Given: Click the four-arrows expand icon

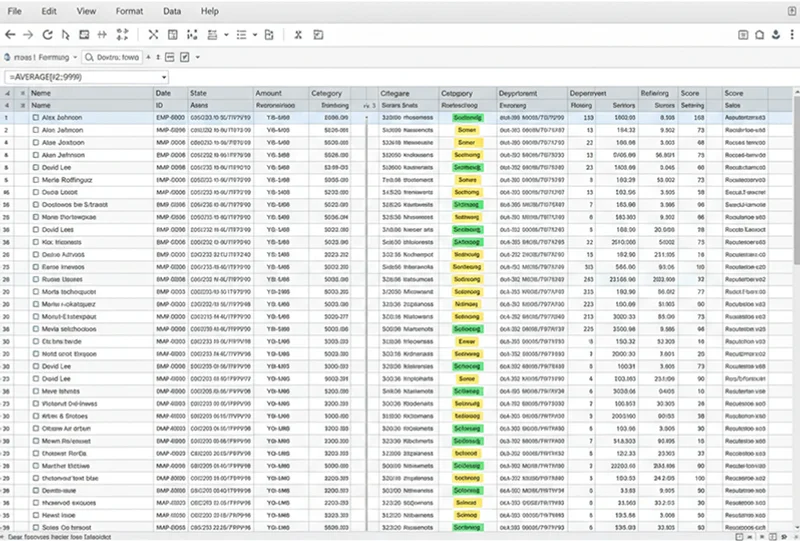Looking at the screenshot, I should point(122,35).
